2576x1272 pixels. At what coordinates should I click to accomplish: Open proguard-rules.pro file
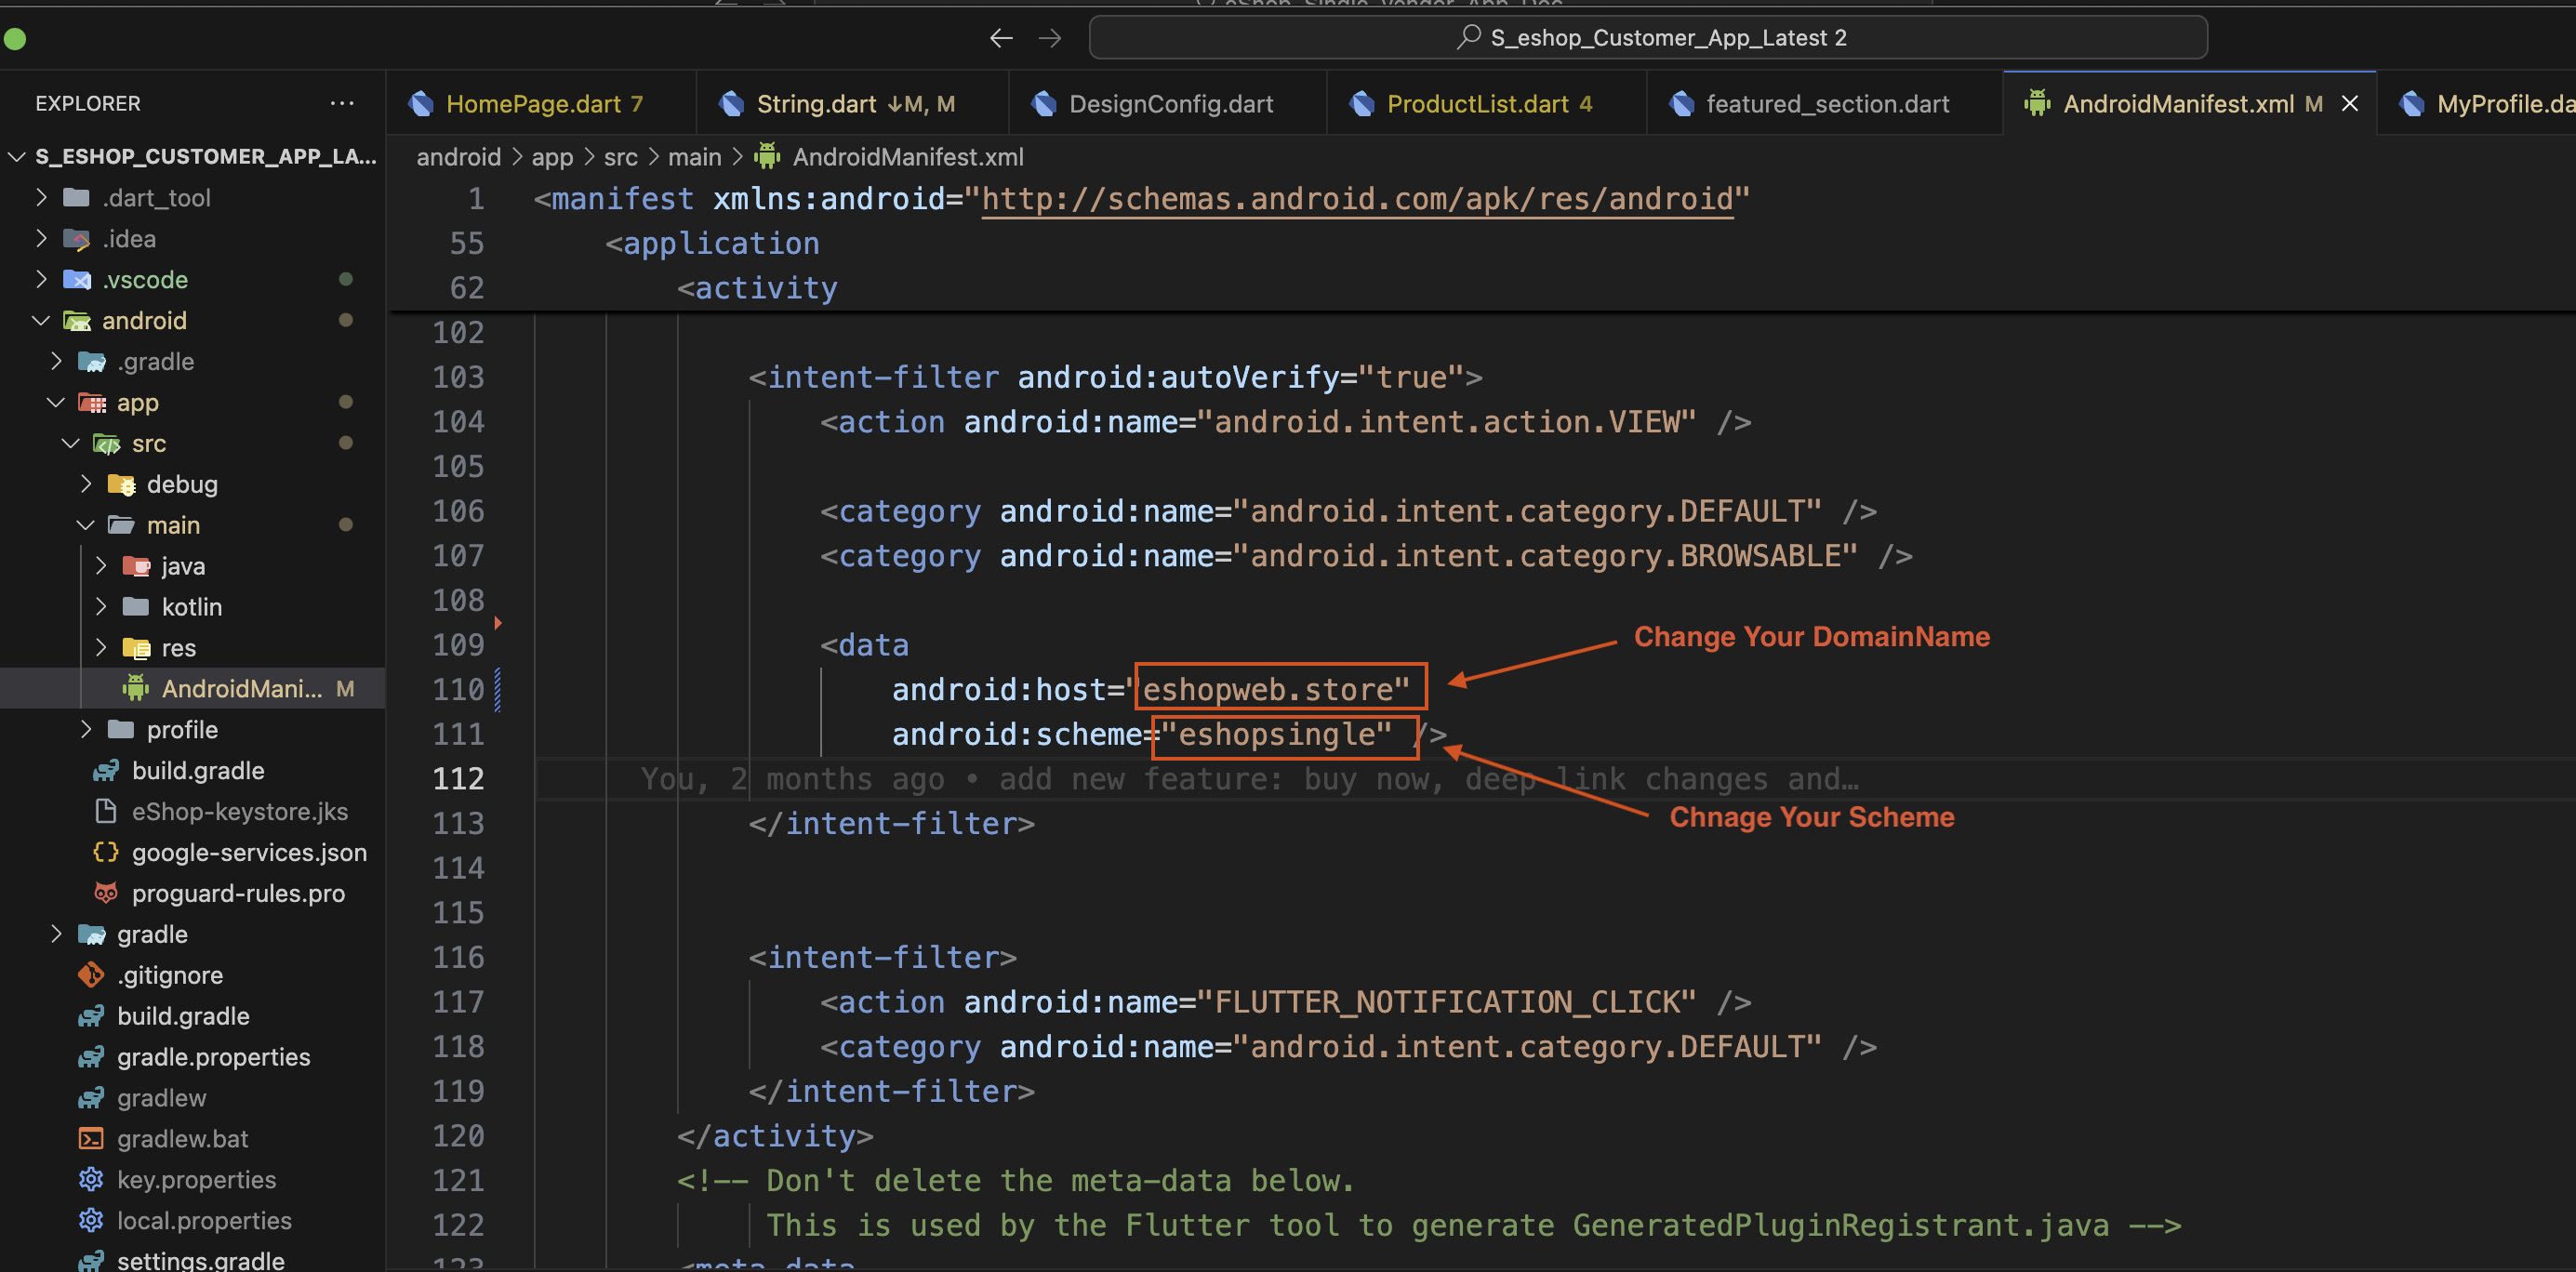tap(238, 893)
